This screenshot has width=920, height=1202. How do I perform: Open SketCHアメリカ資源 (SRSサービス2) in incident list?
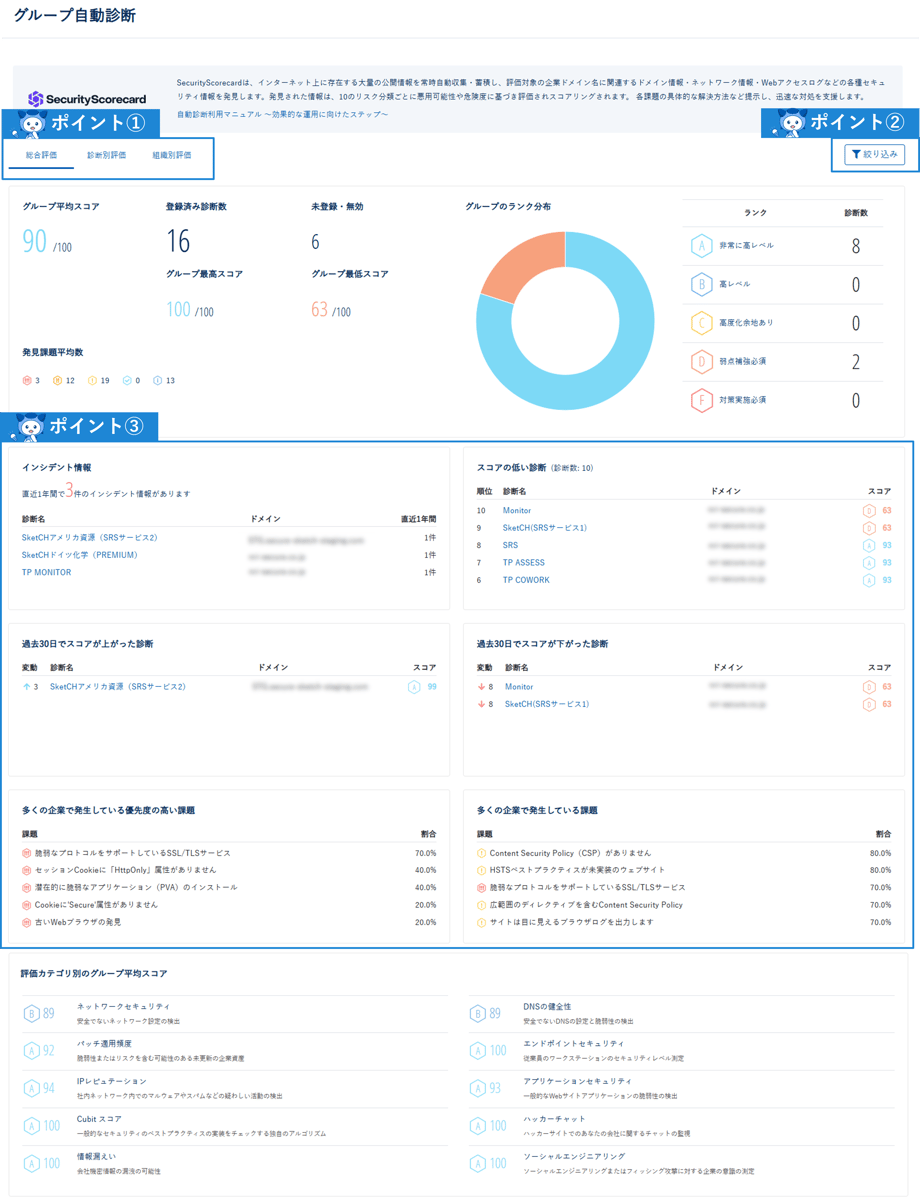click(90, 538)
